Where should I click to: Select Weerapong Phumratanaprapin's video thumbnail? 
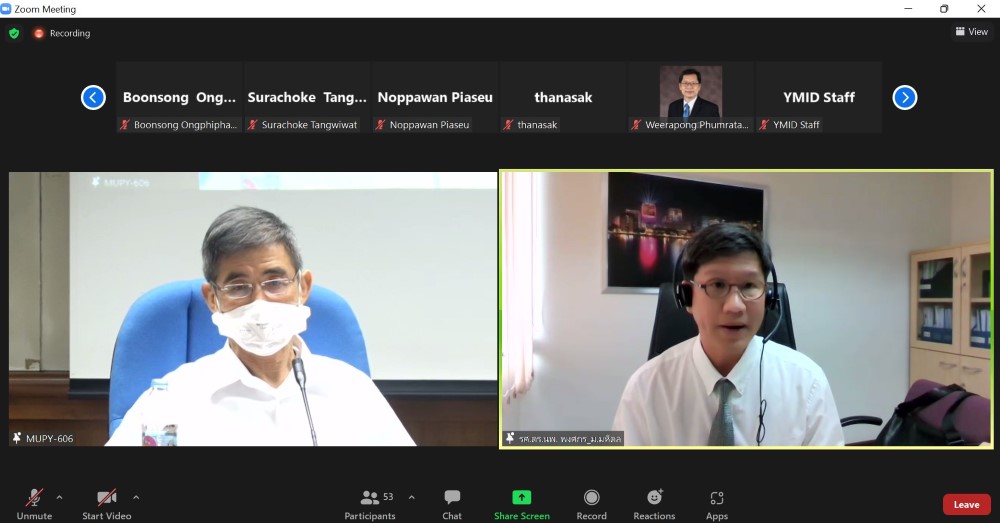(x=690, y=94)
